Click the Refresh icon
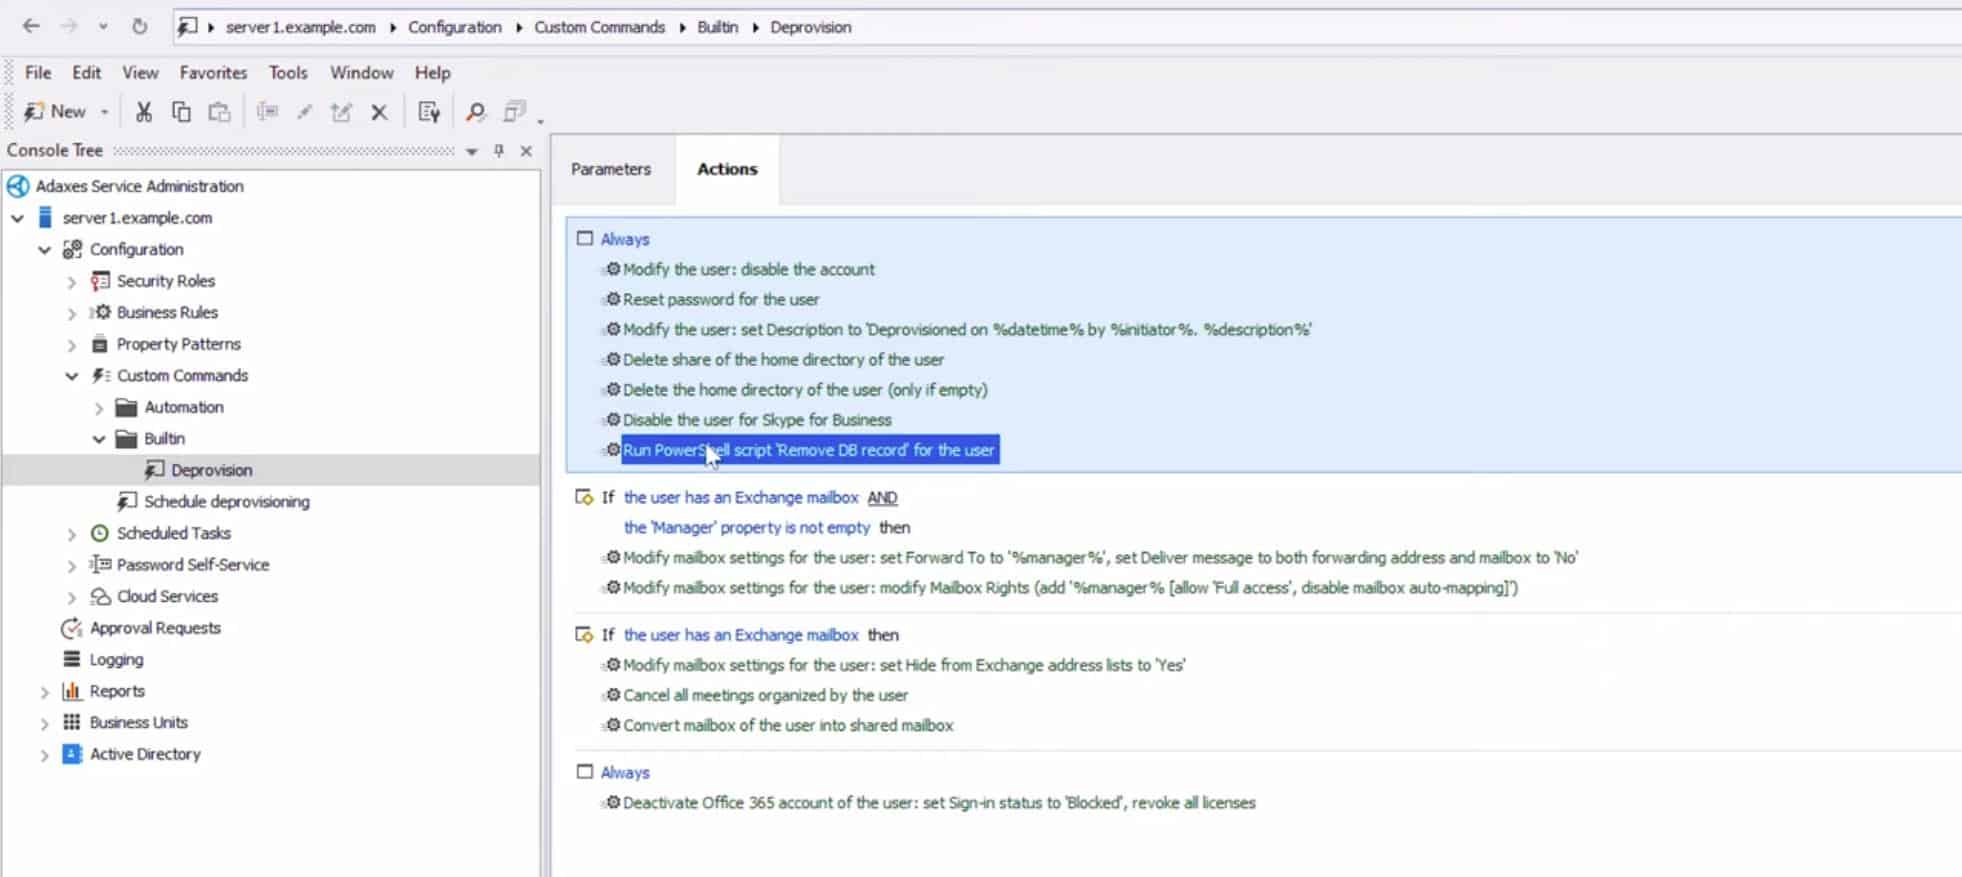 click(x=139, y=26)
